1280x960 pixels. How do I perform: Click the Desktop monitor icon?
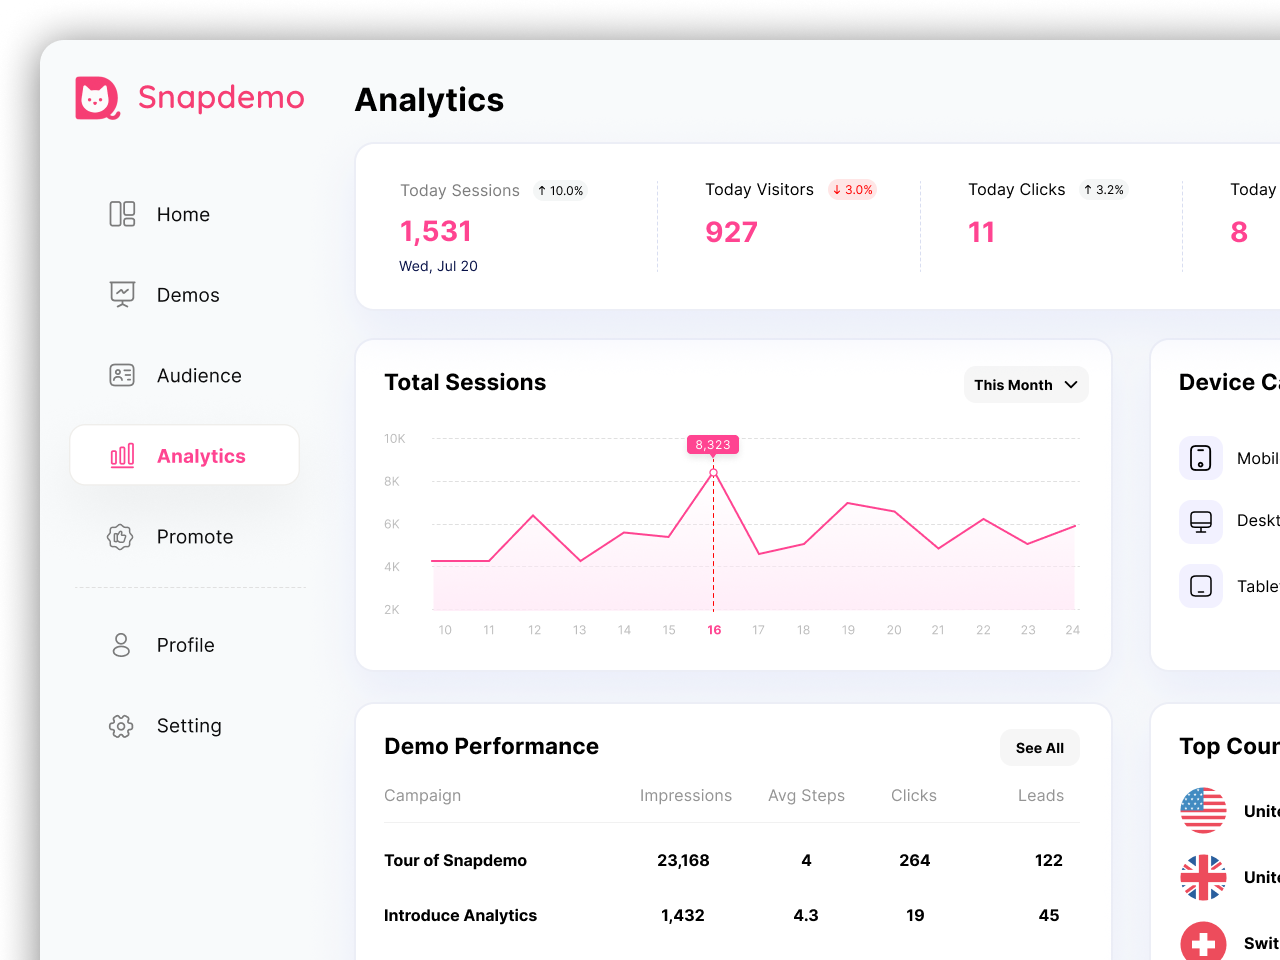pyautogui.click(x=1201, y=521)
